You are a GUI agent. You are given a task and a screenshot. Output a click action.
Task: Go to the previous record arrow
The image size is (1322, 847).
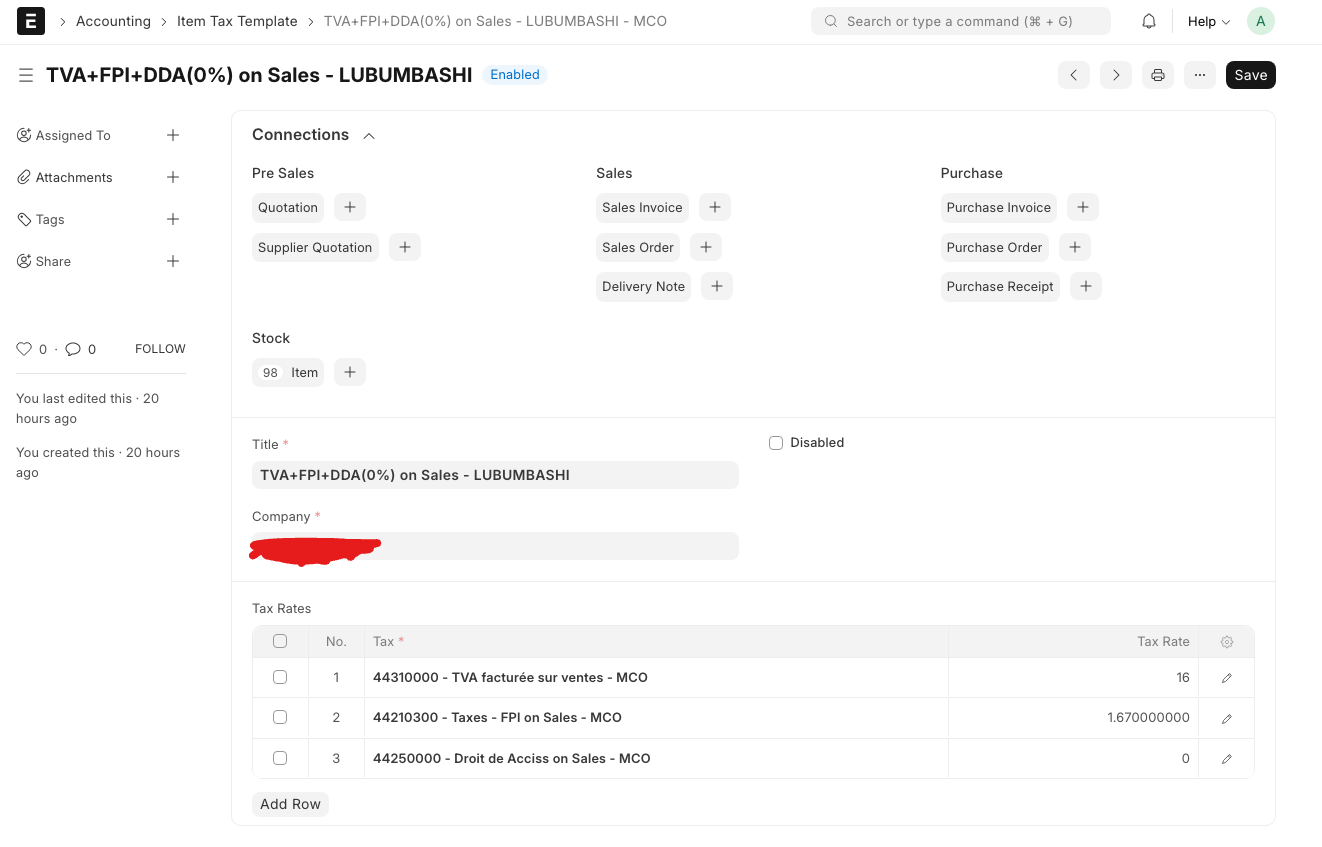click(1073, 75)
